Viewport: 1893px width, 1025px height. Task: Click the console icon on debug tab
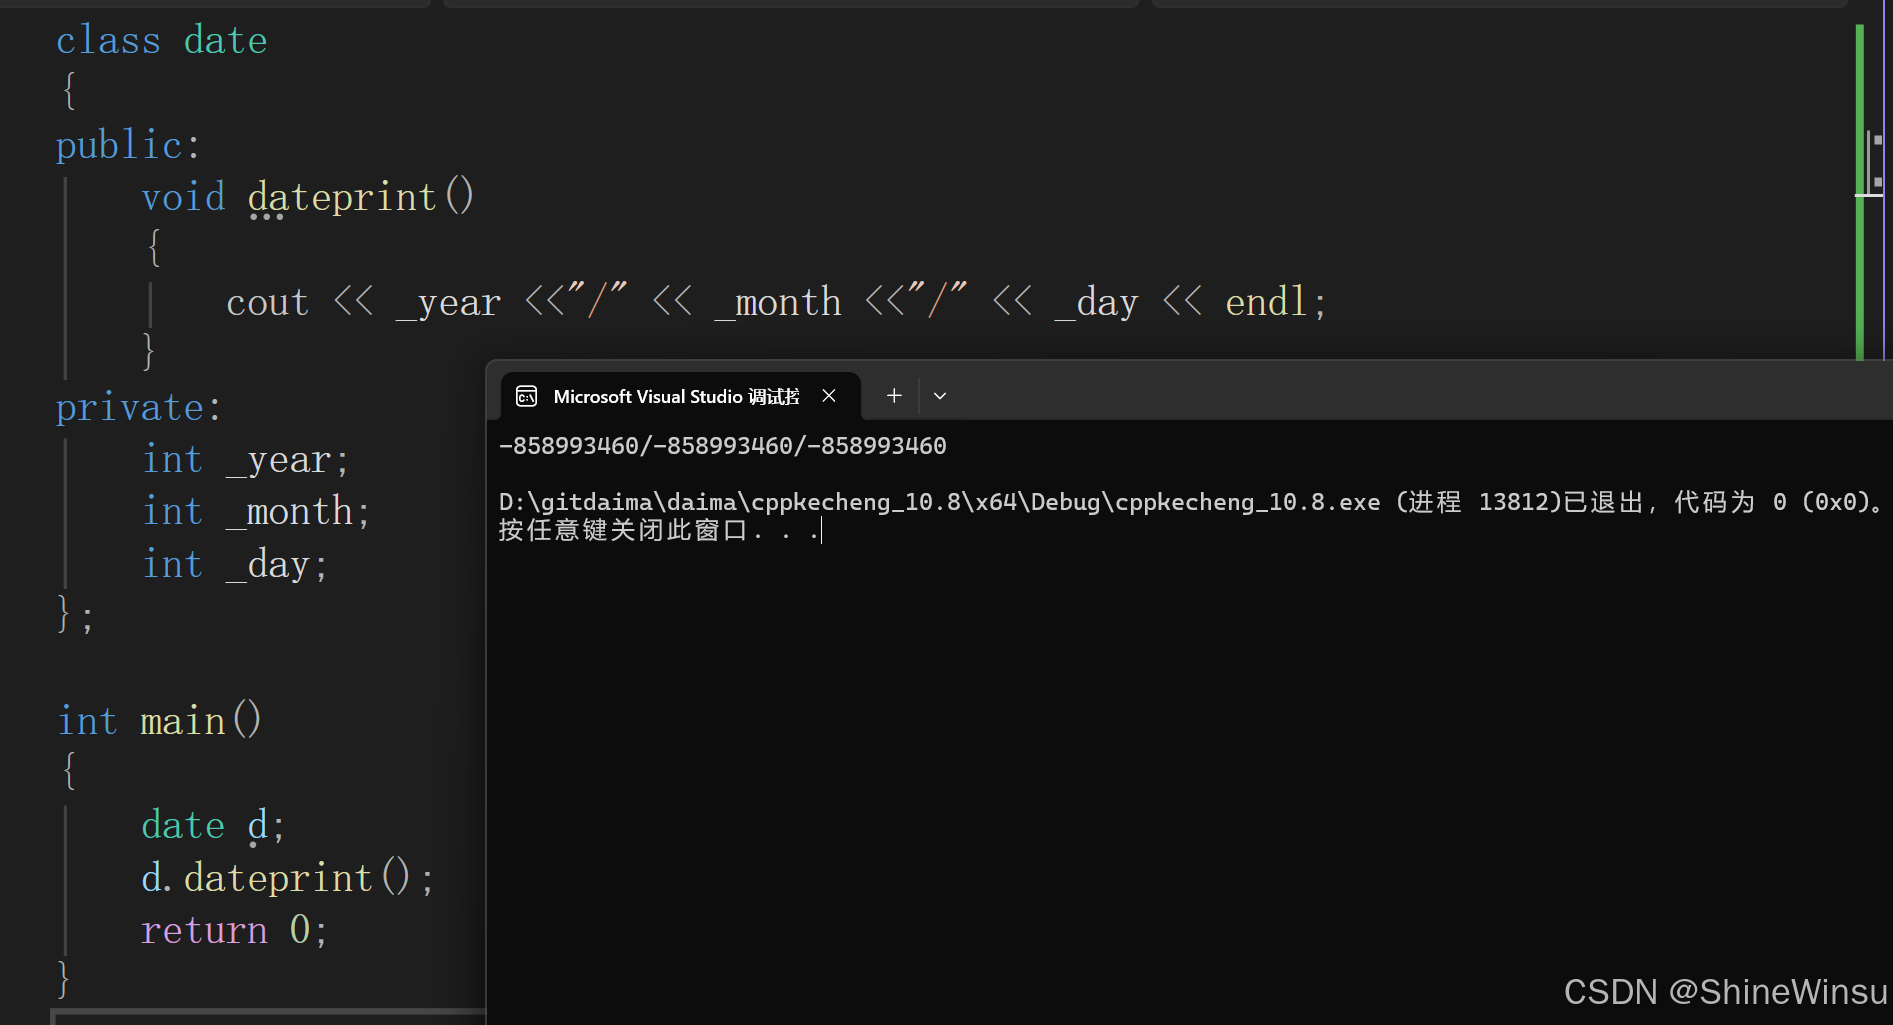527,397
